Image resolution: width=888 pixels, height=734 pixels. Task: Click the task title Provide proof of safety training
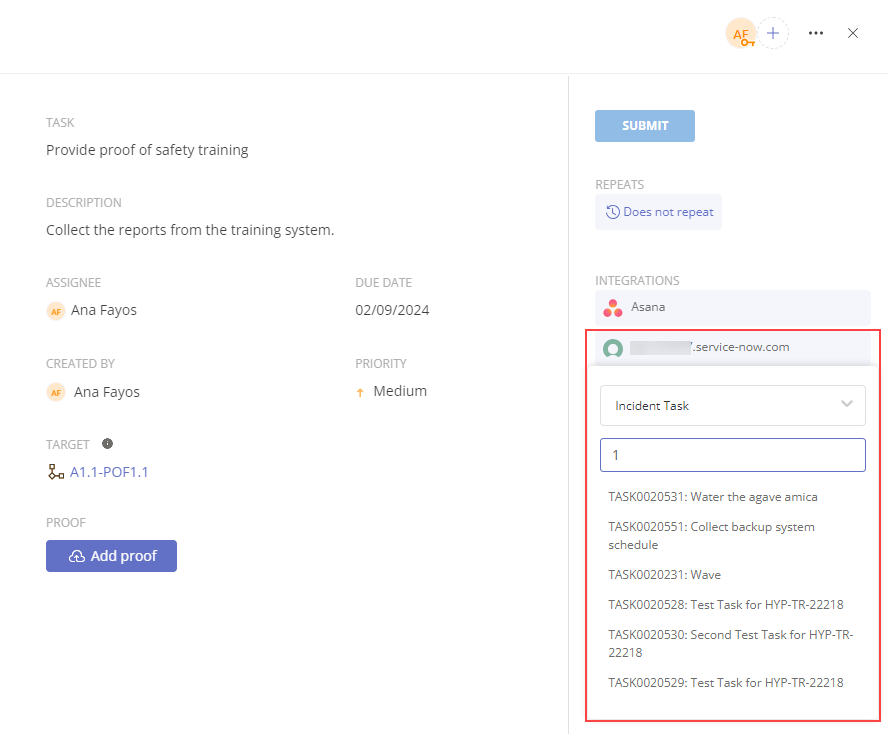[147, 150]
